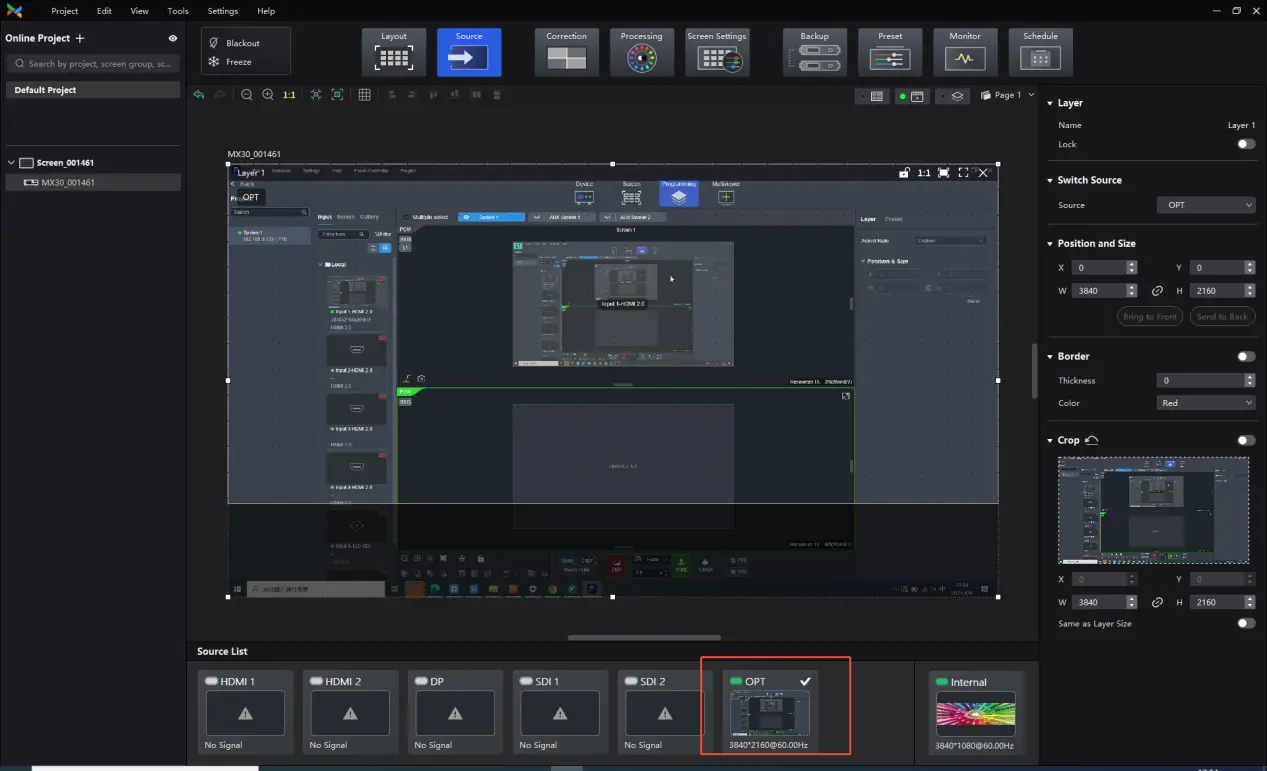Click the zoom in magnifier icon
This screenshot has width=1267, height=771.
[268, 95]
